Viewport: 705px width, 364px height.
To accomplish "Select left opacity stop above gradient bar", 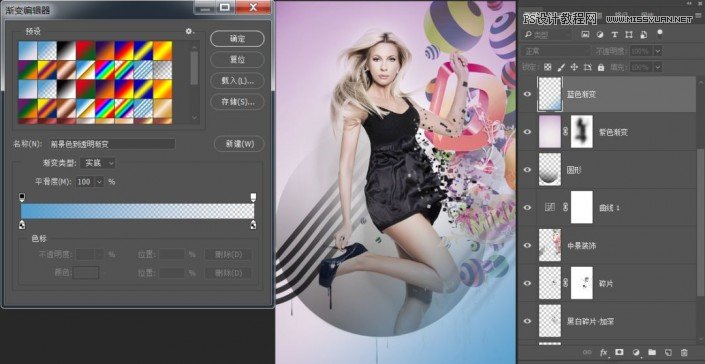I will (x=22, y=197).
